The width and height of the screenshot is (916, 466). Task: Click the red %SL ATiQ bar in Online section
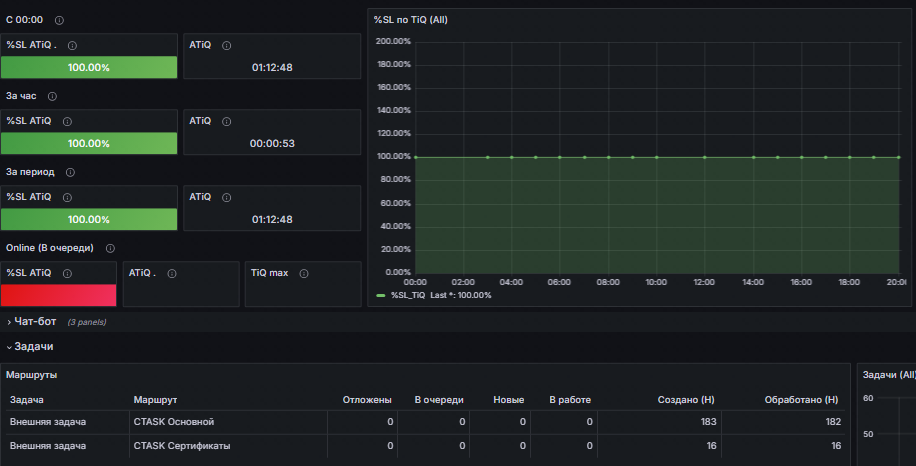tap(58, 295)
